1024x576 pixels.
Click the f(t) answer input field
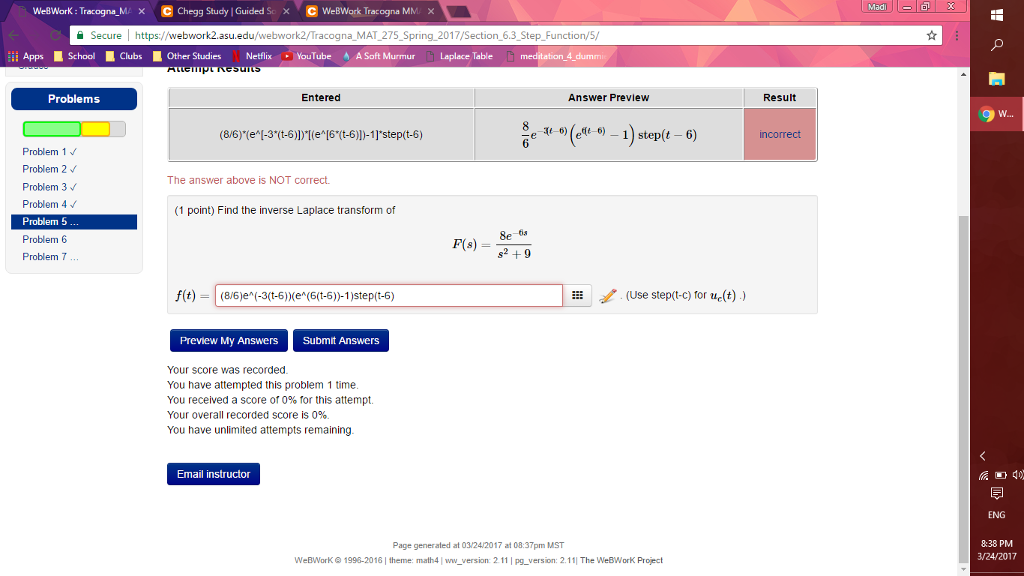(x=389, y=295)
